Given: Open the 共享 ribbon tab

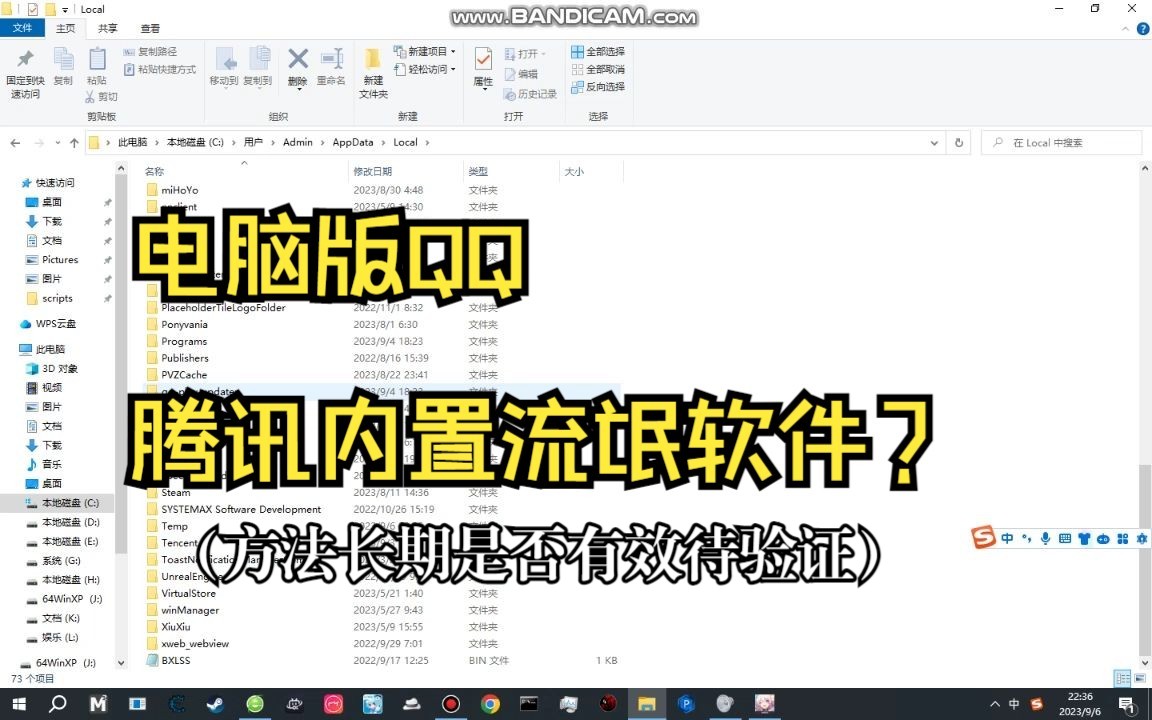Looking at the screenshot, I should point(106,28).
